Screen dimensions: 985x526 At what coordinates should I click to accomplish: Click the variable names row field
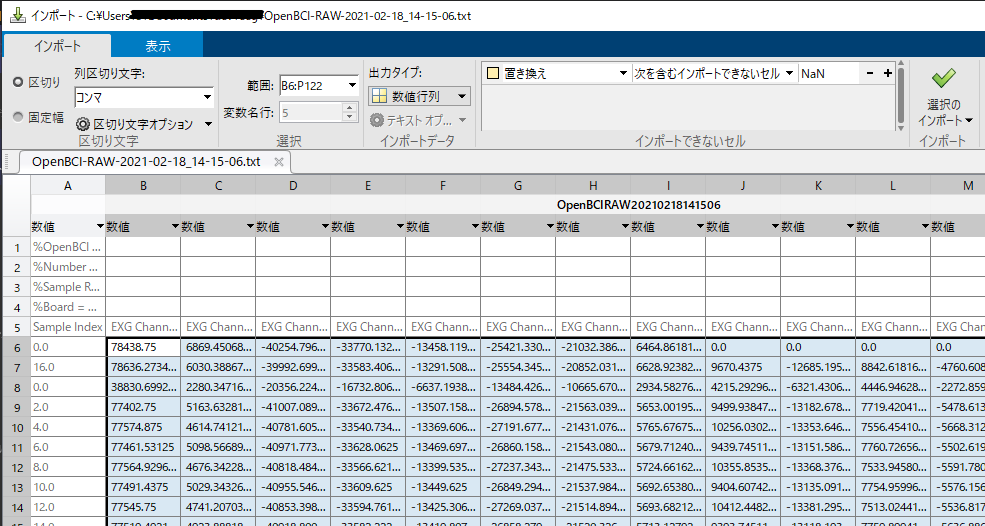pyautogui.click(x=311, y=113)
